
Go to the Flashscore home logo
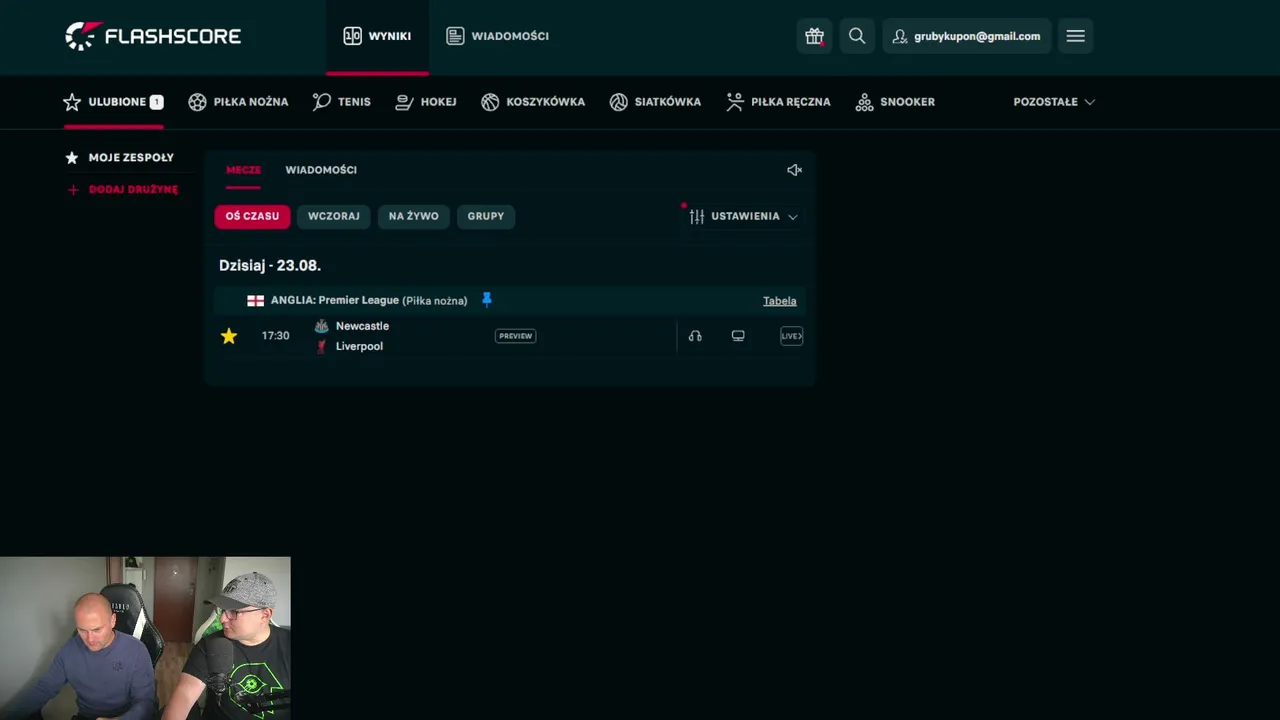pos(153,36)
